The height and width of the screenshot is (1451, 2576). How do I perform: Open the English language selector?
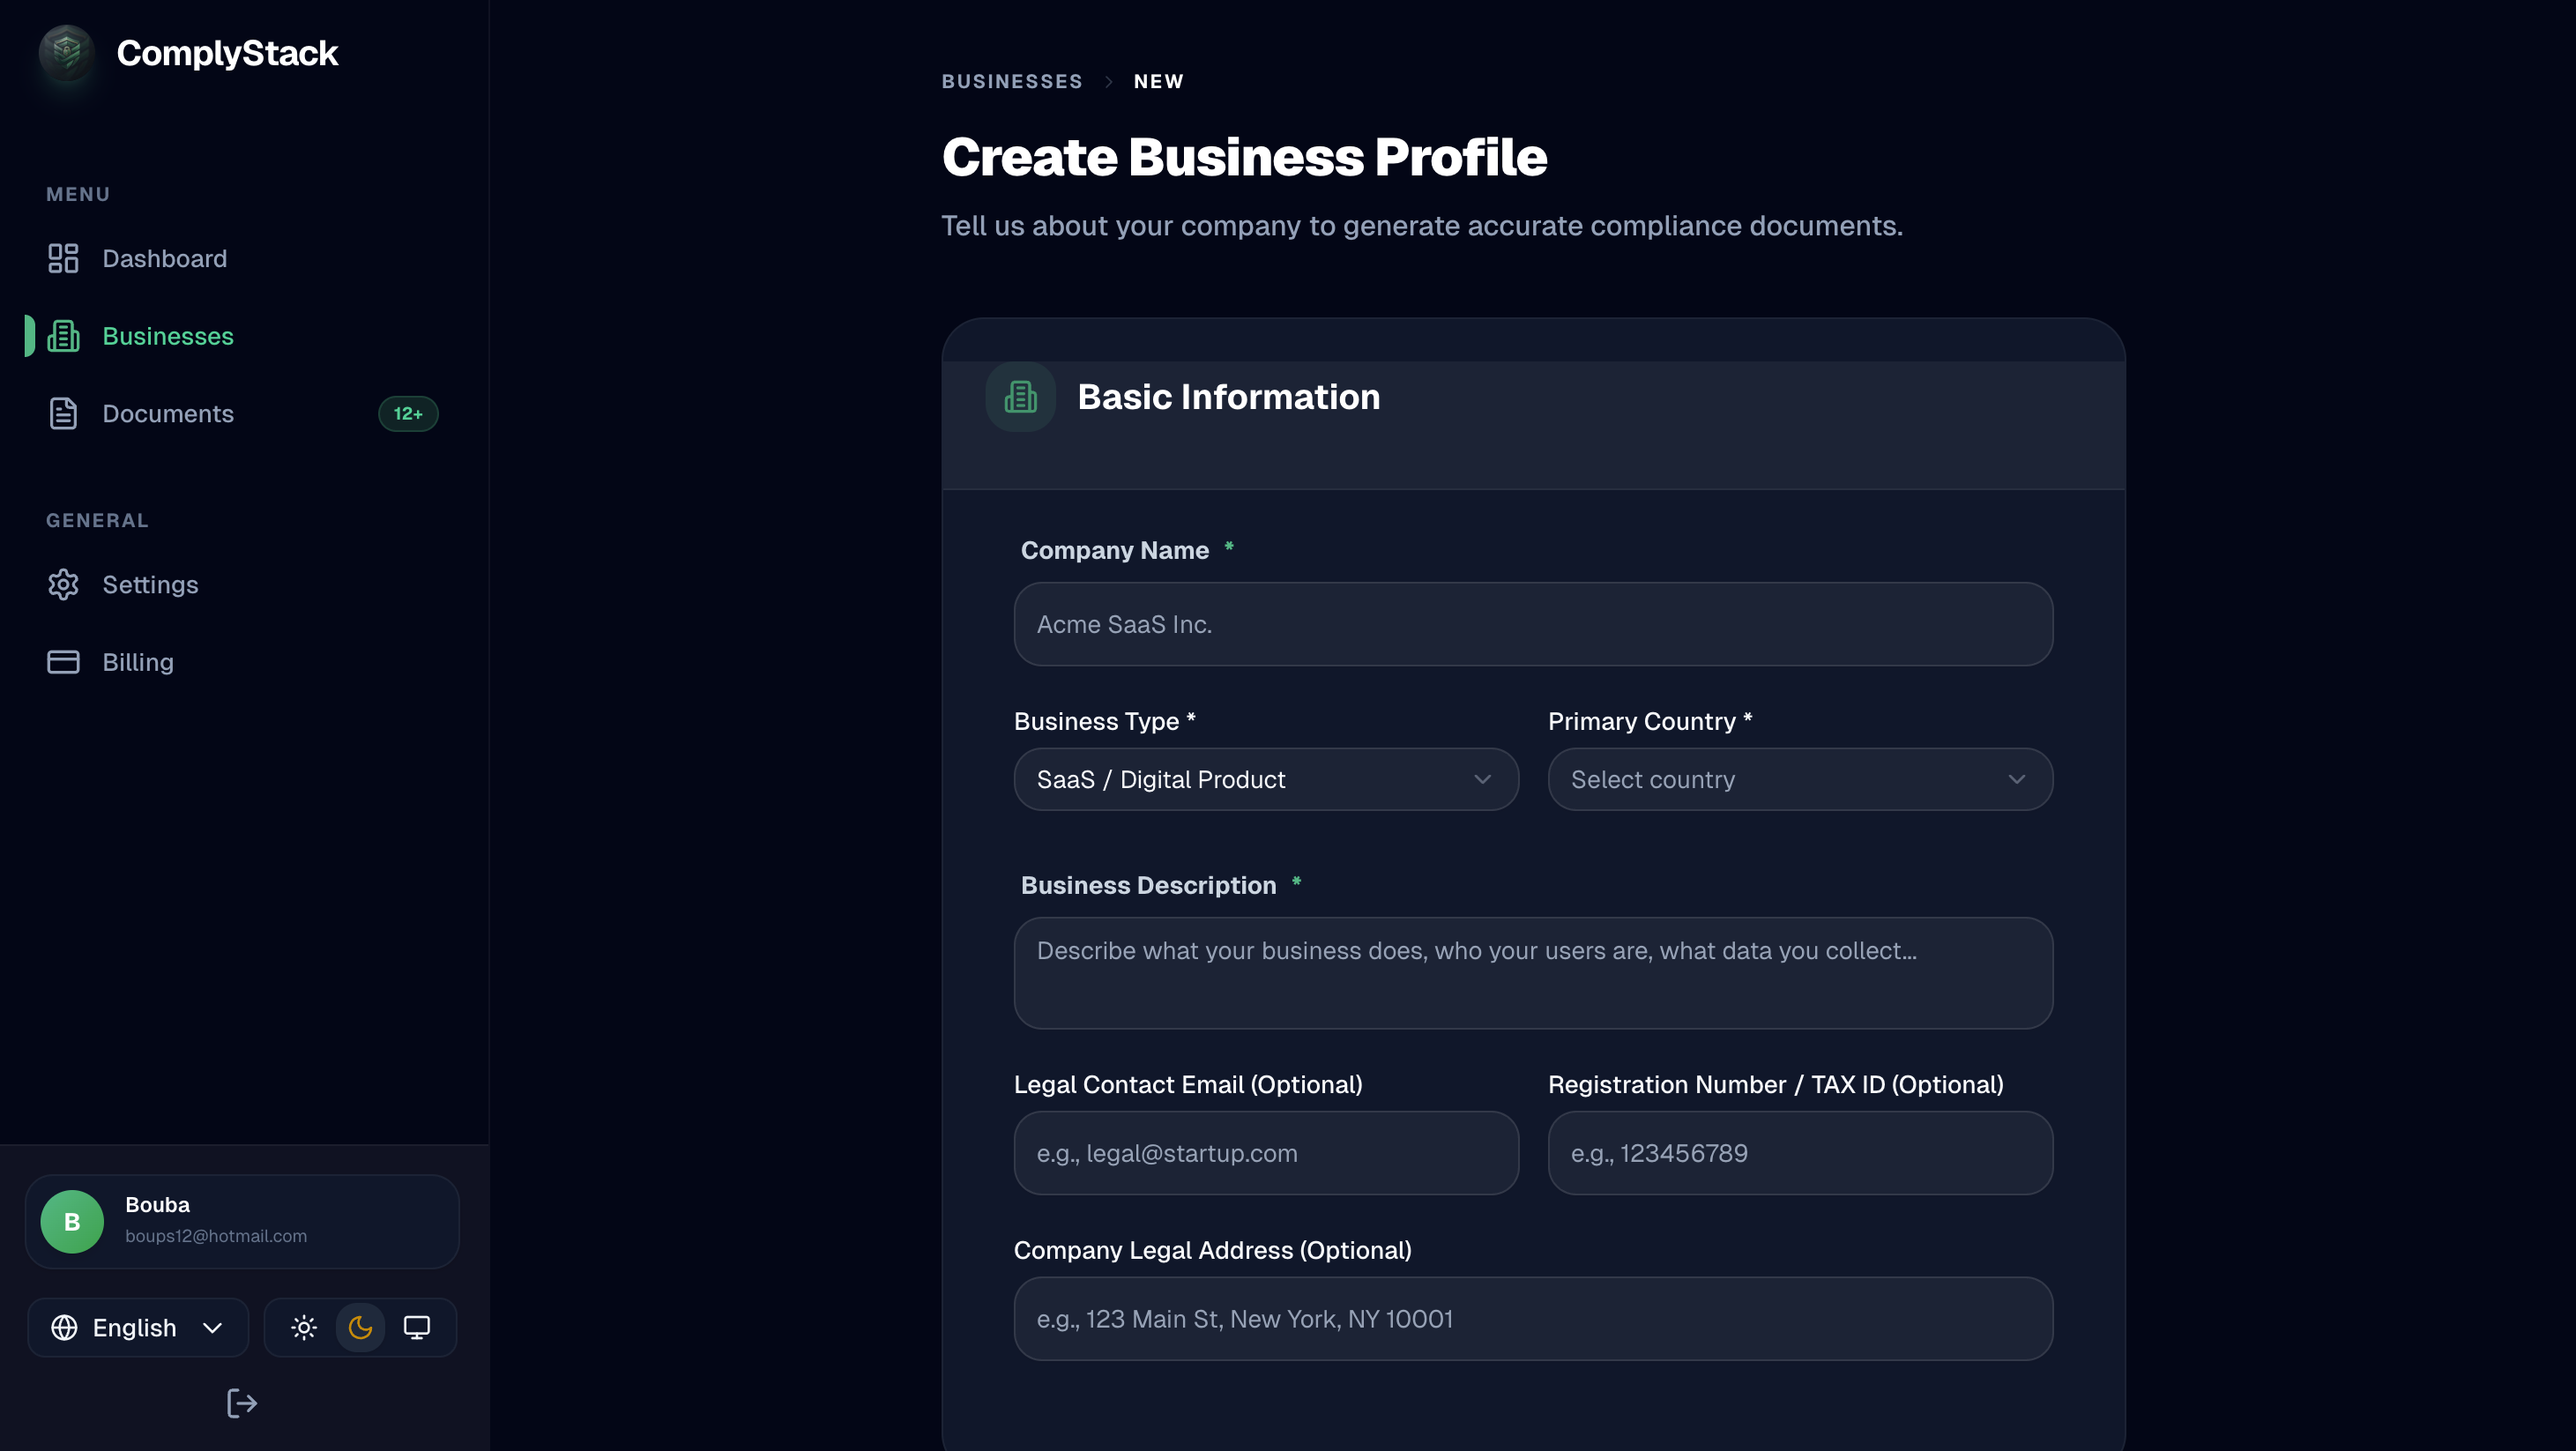(x=137, y=1327)
